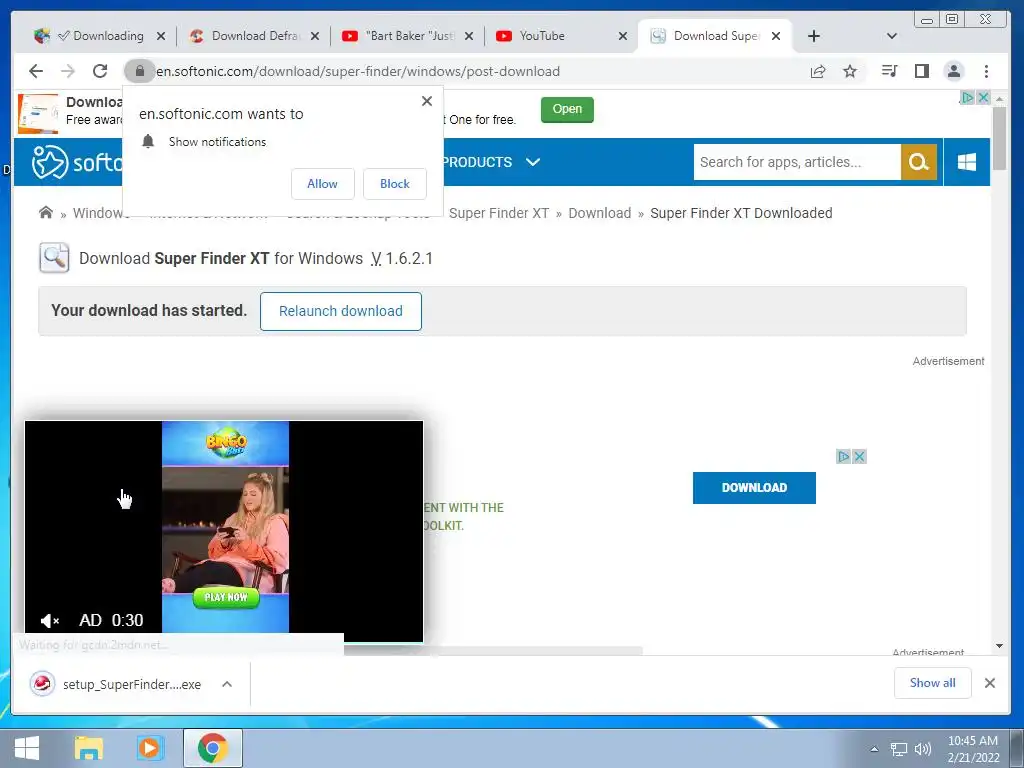The image size is (1024, 768).
Task: Open the Download breadcrumb link
Action: 600,213
